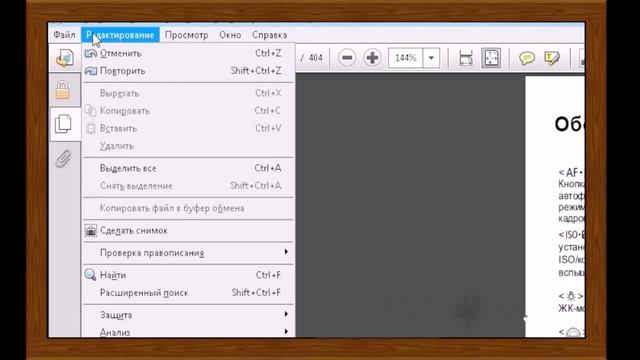Click the sticky note comment icon
The height and width of the screenshot is (360, 640).
coord(527,58)
